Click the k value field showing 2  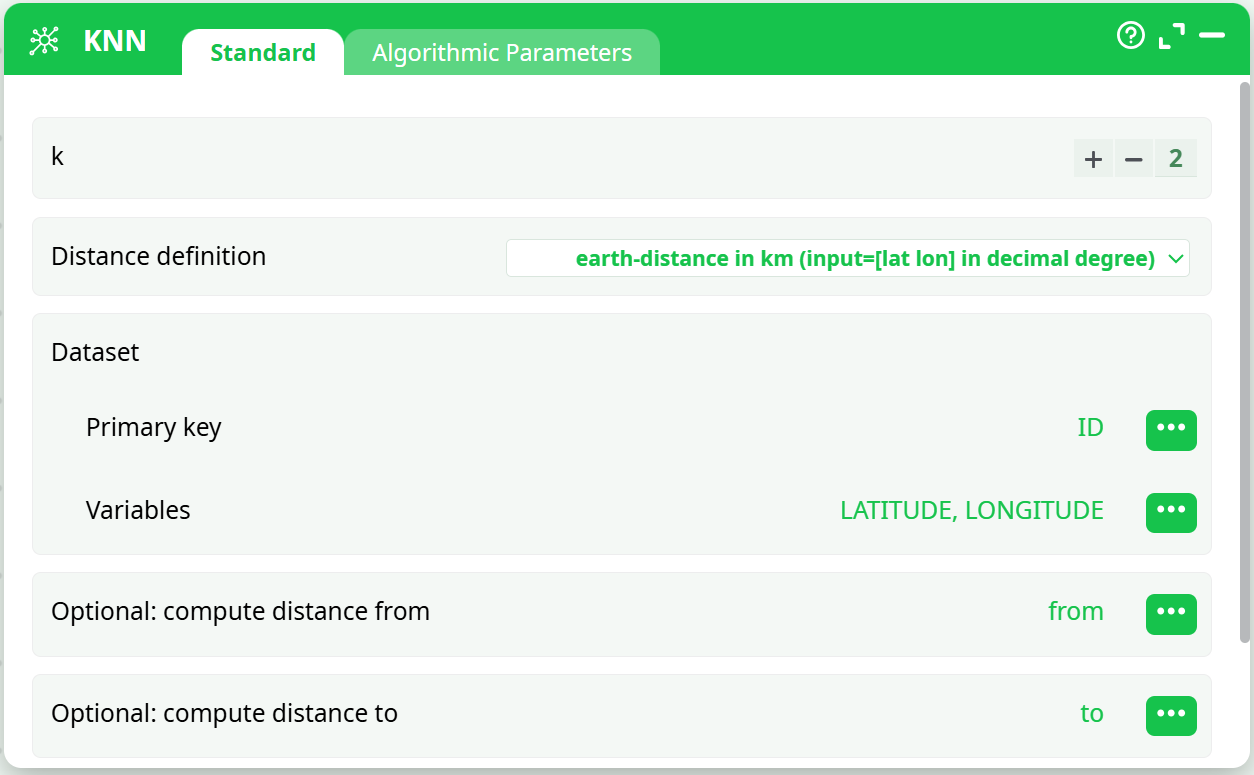pos(1175,159)
